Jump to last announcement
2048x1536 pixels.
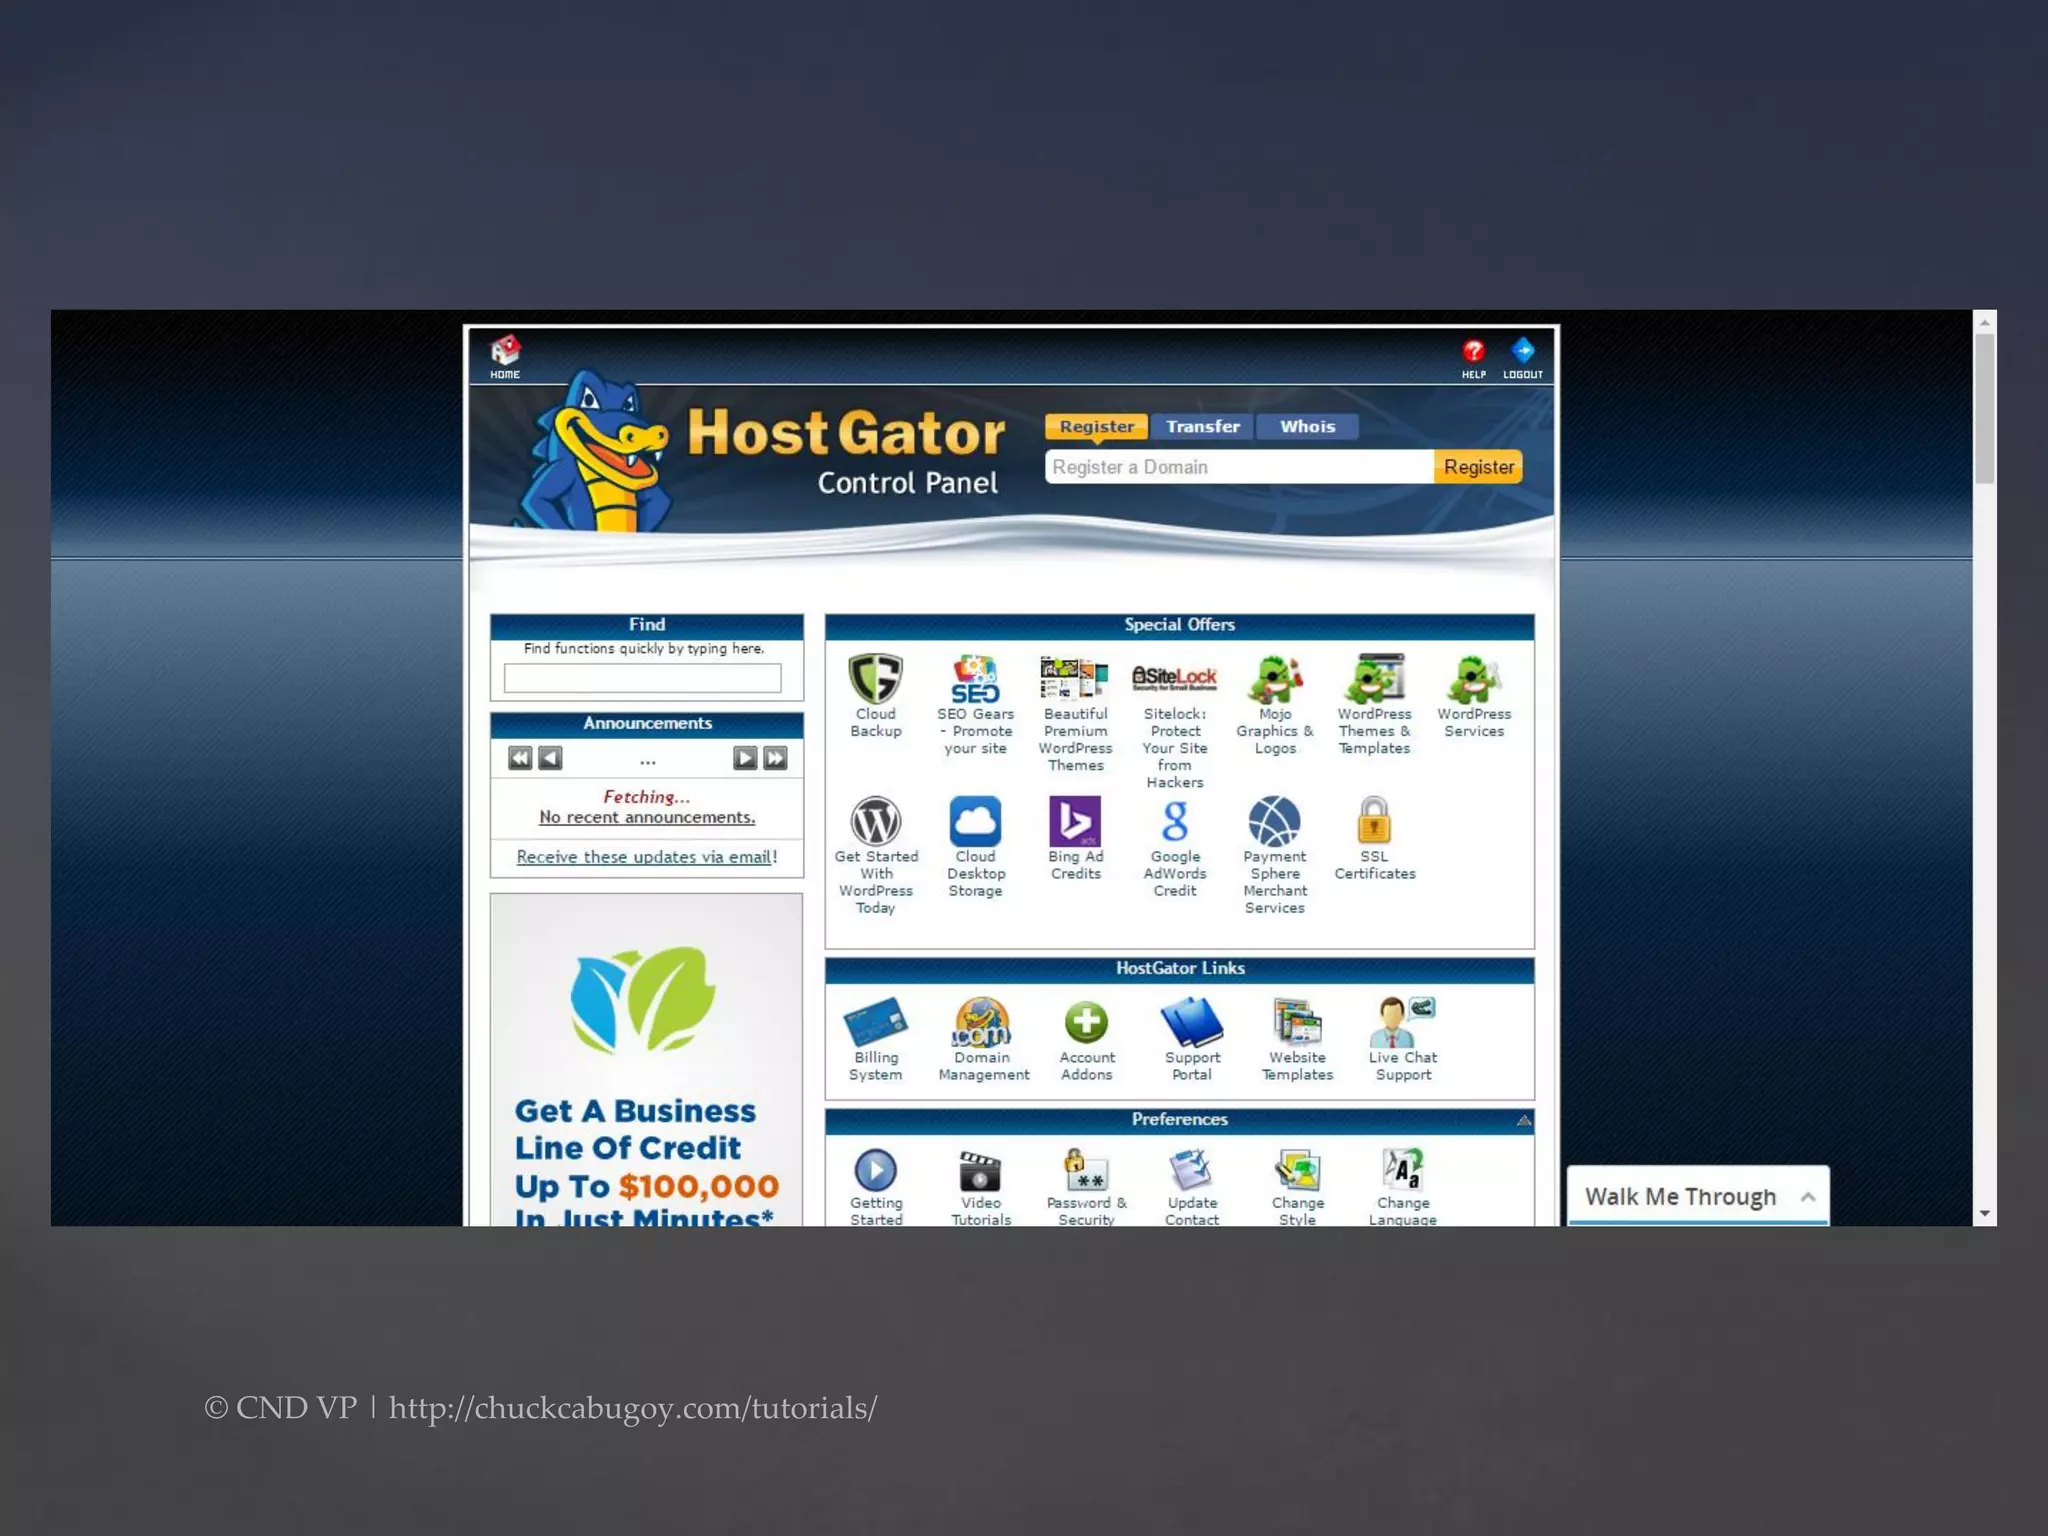pos(775,758)
